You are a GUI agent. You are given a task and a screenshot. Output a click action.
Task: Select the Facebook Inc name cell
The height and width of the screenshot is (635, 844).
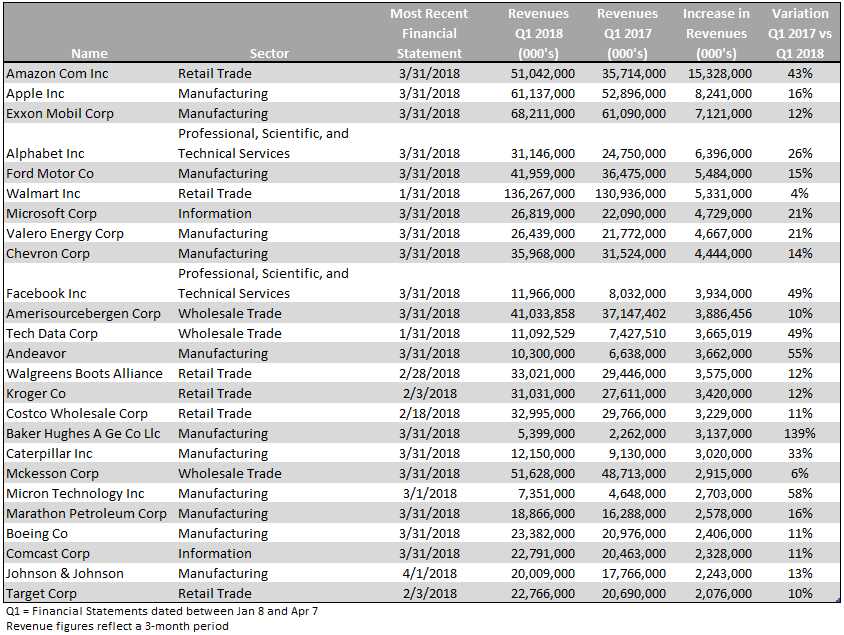point(46,293)
